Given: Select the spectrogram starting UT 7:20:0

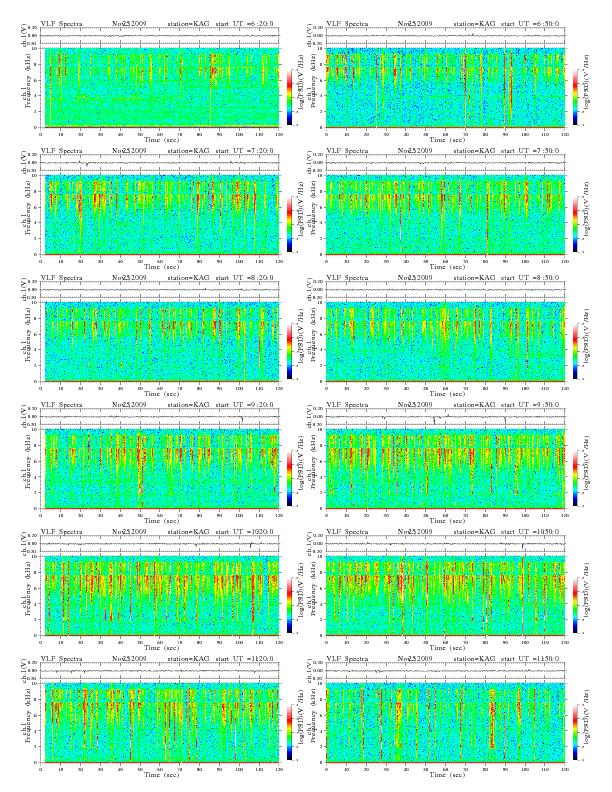Looking at the screenshot, I should click(160, 215).
